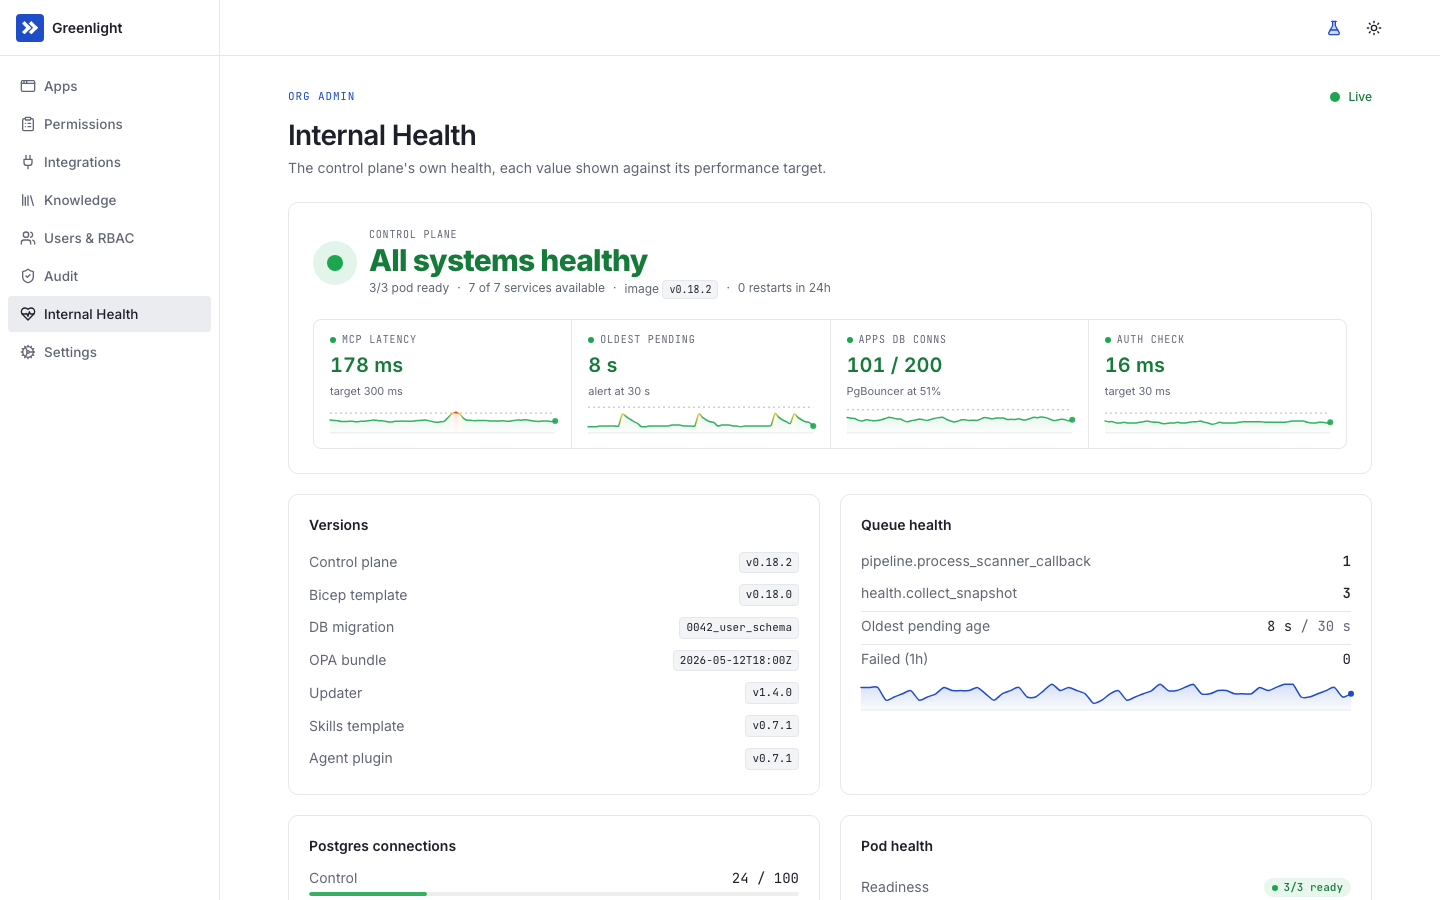Click Oldest Pending 8 s value

point(603,365)
